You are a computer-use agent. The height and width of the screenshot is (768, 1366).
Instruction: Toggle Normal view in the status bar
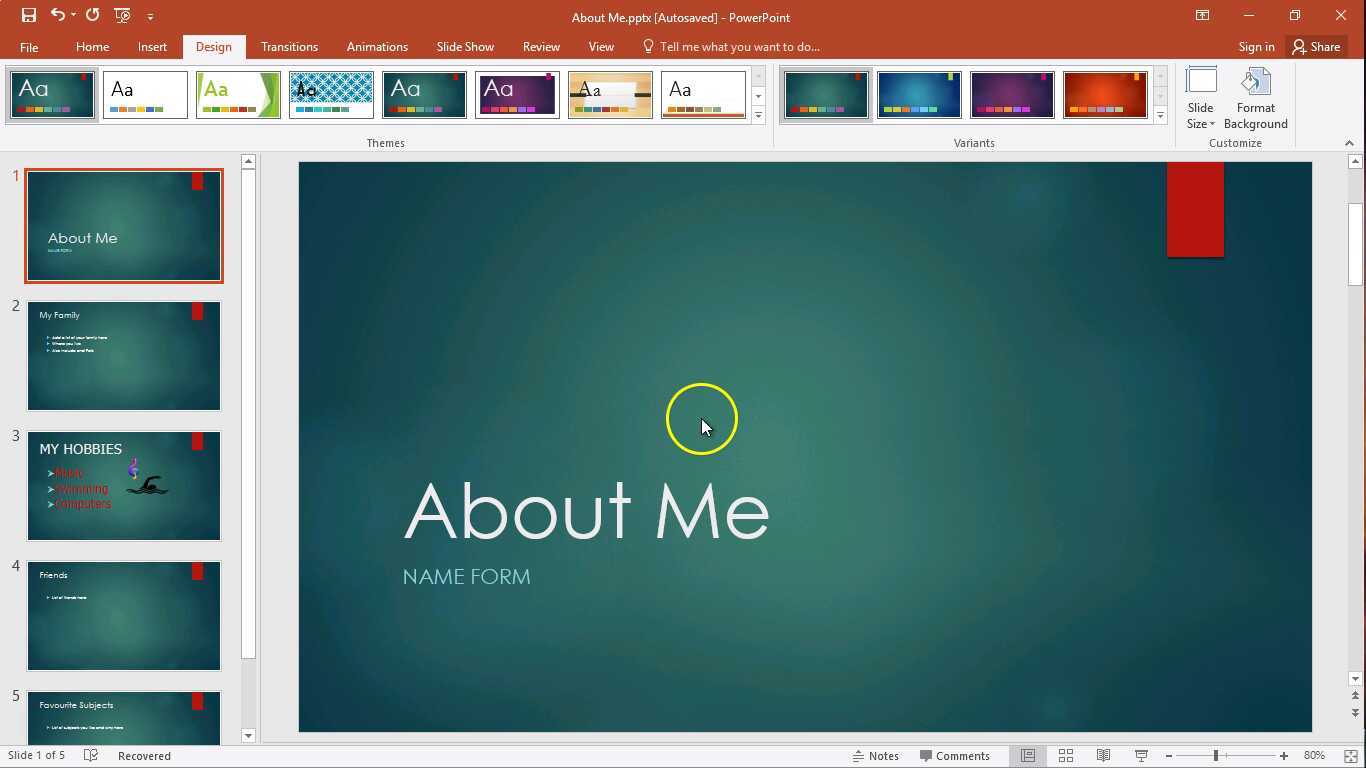[x=1028, y=755]
